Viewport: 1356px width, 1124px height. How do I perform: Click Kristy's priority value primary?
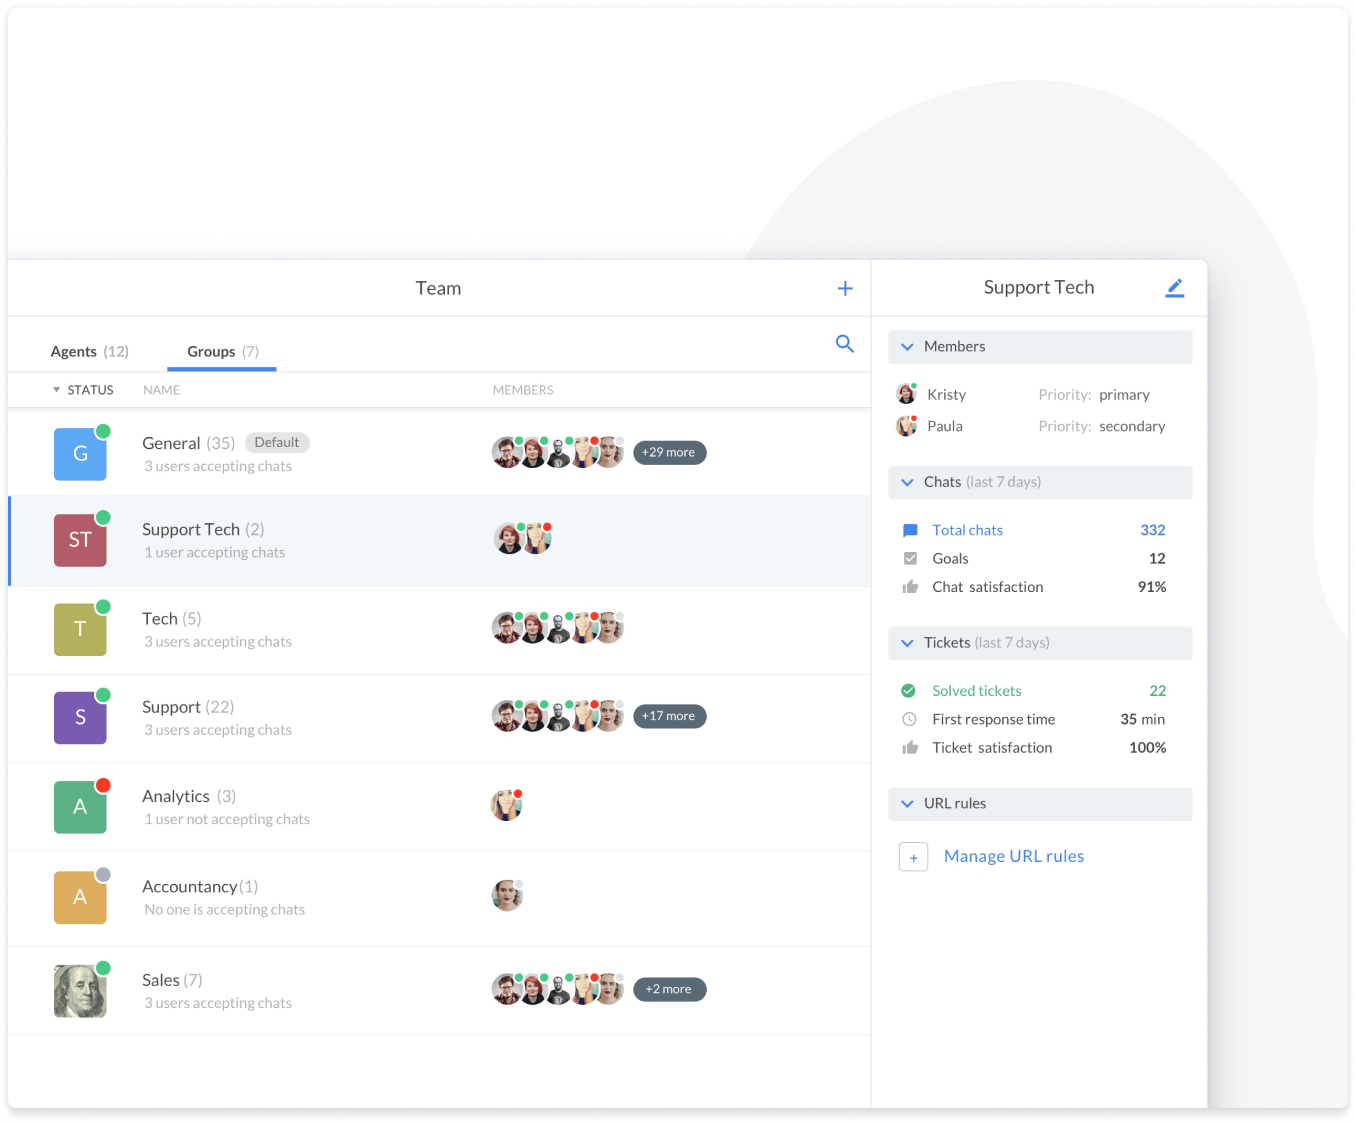click(1124, 395)
